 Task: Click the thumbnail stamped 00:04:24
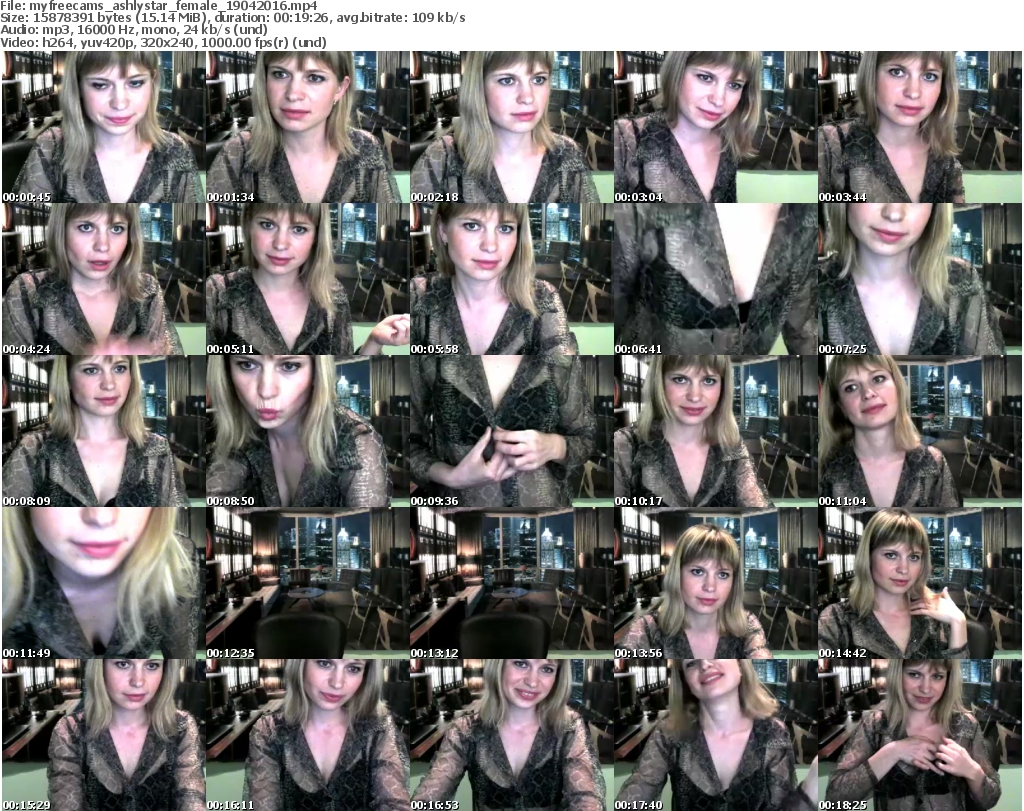103,279
